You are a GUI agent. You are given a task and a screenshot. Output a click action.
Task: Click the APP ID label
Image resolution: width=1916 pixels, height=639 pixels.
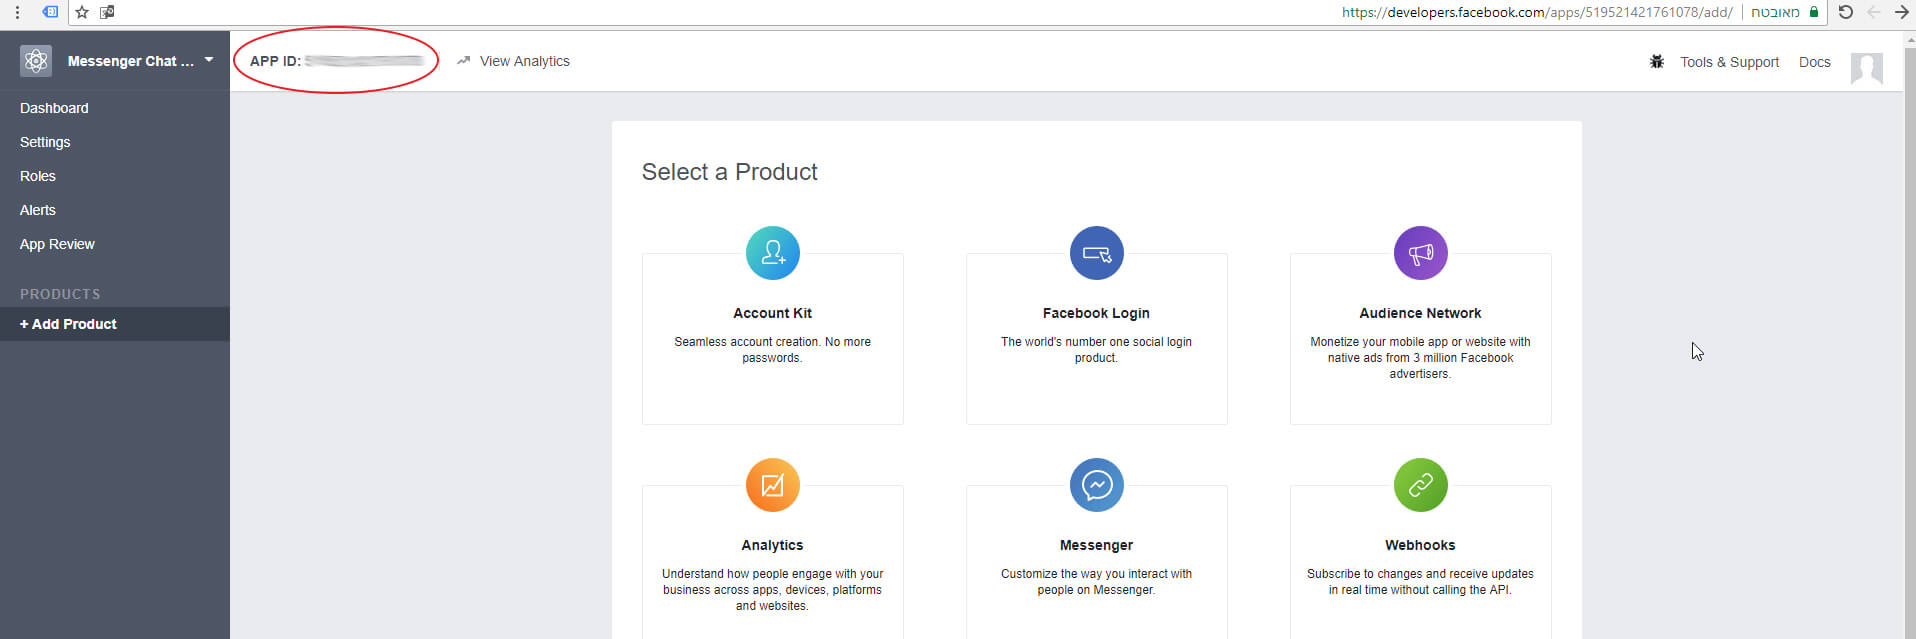pos(275,61)
